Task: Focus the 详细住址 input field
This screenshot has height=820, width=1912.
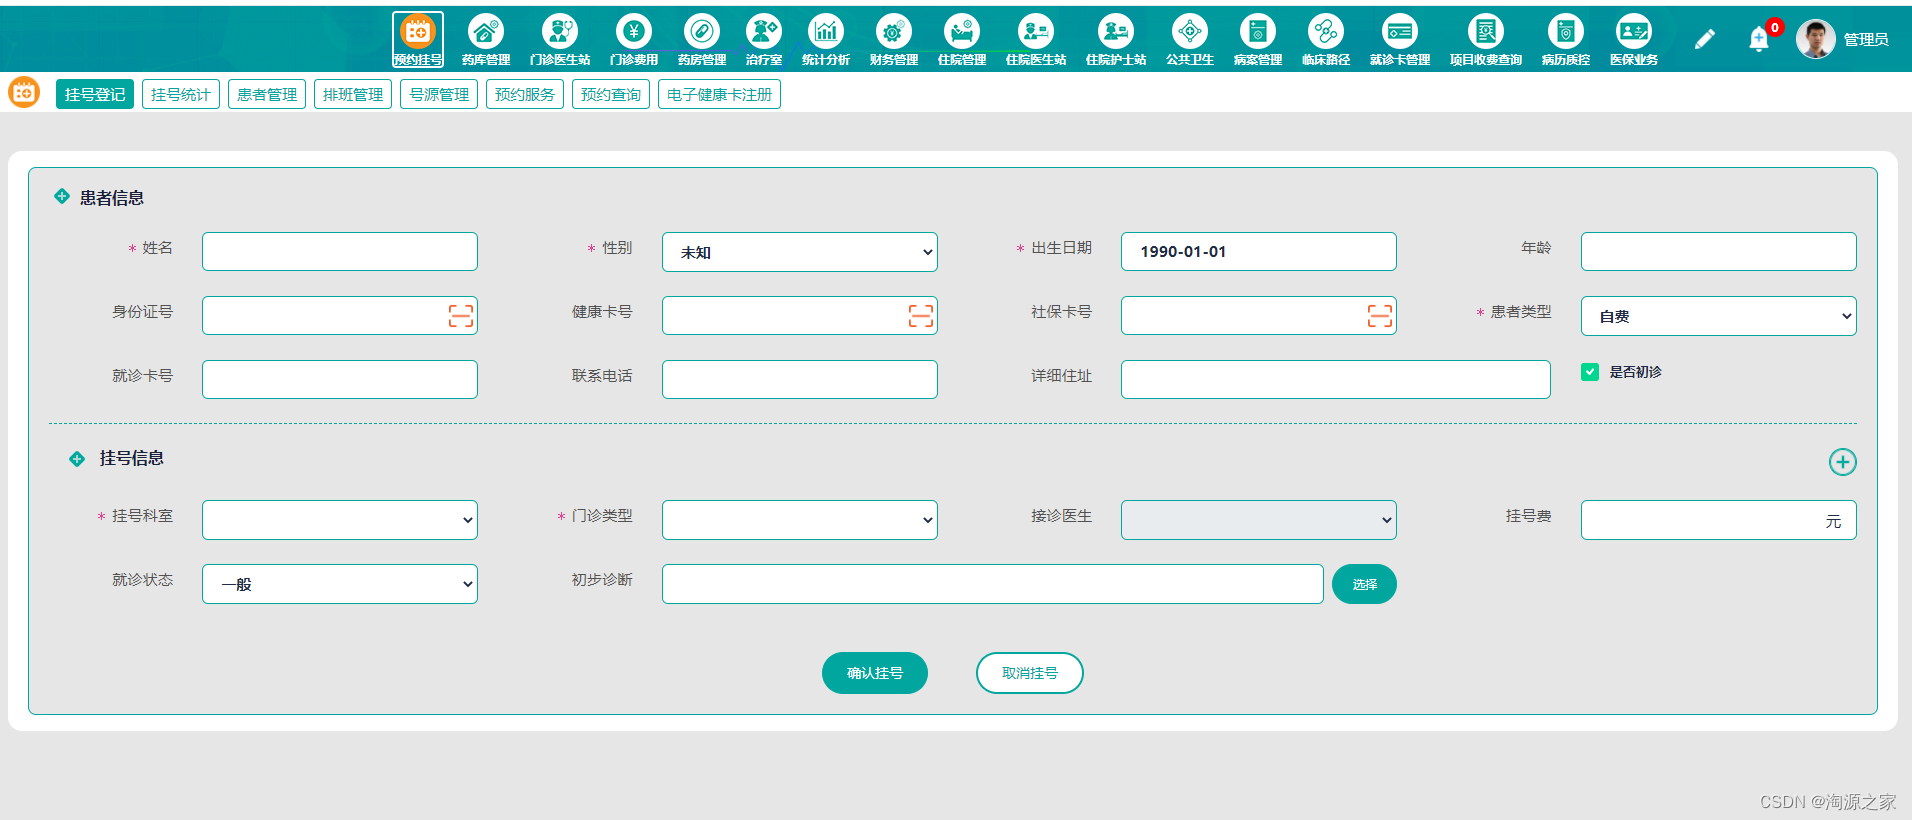Action: [1336, 379]
